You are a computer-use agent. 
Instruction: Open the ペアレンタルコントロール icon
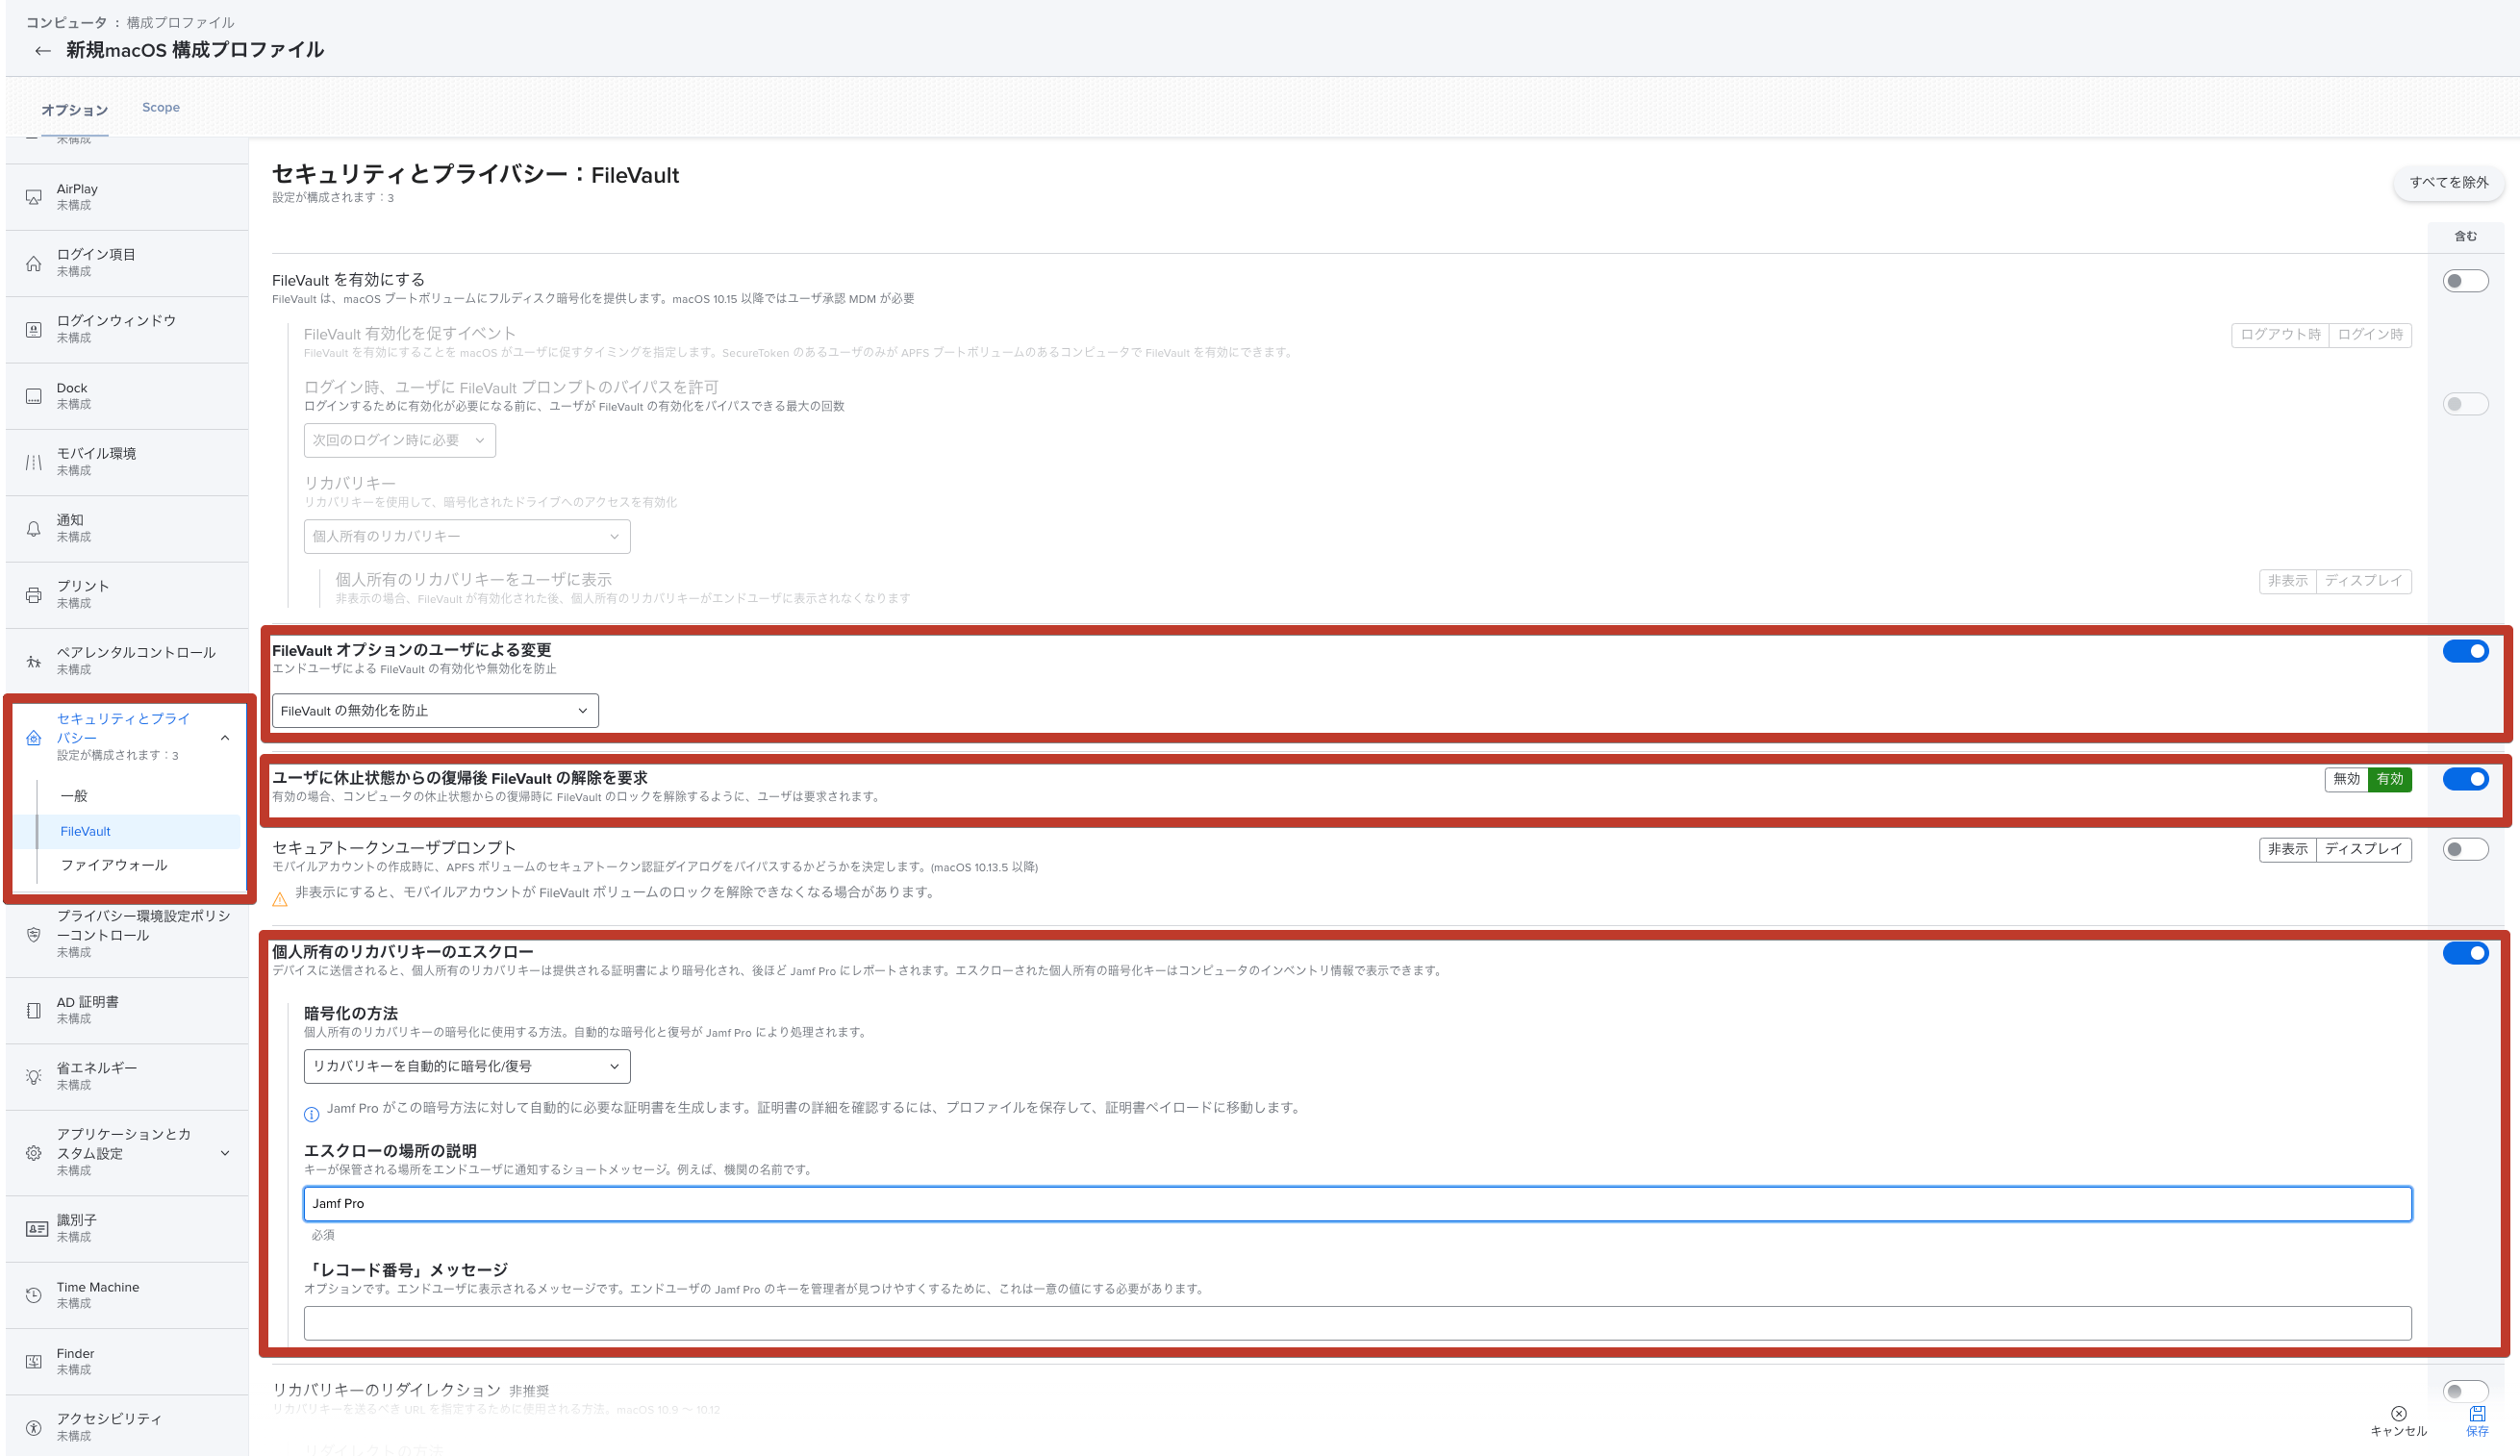click(x=34, y=661)
